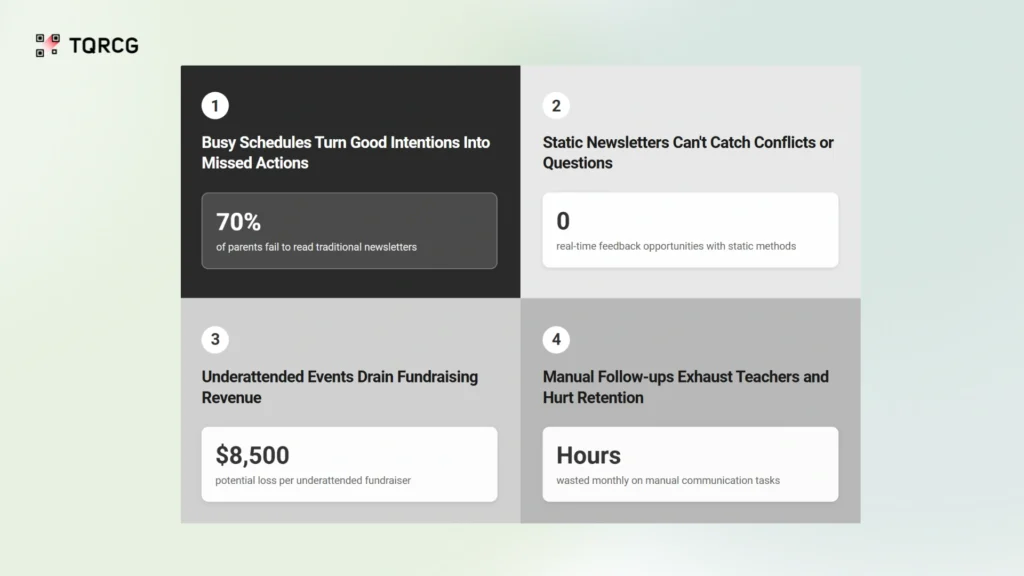Click the Manual Follow-ups heading

coord(685,387)
